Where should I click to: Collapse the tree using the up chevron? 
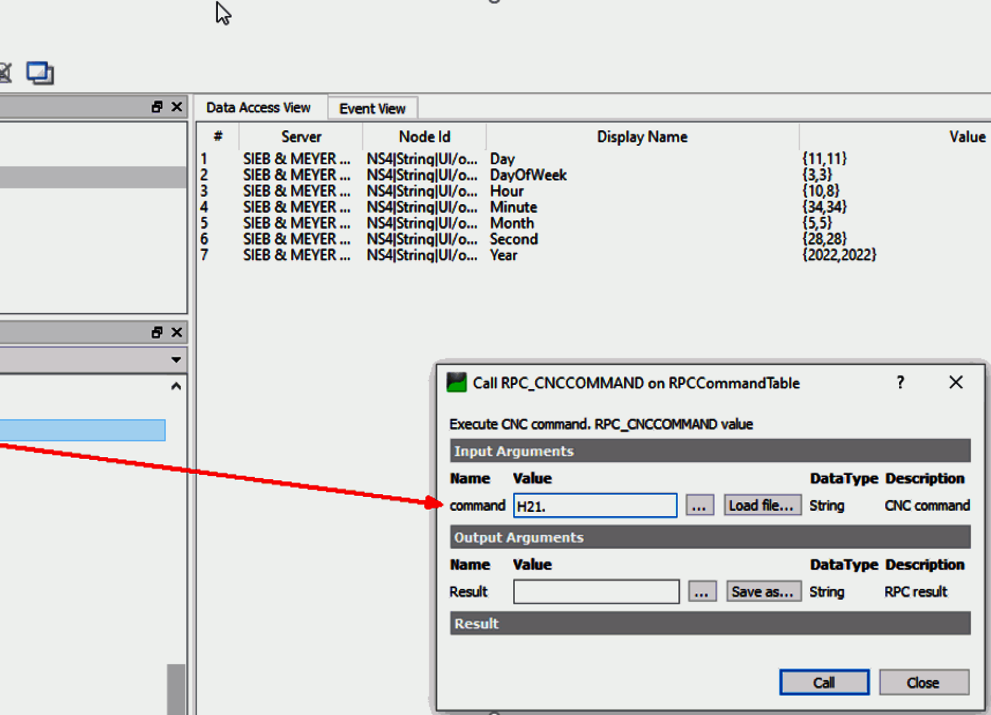(x=177, y=386)
